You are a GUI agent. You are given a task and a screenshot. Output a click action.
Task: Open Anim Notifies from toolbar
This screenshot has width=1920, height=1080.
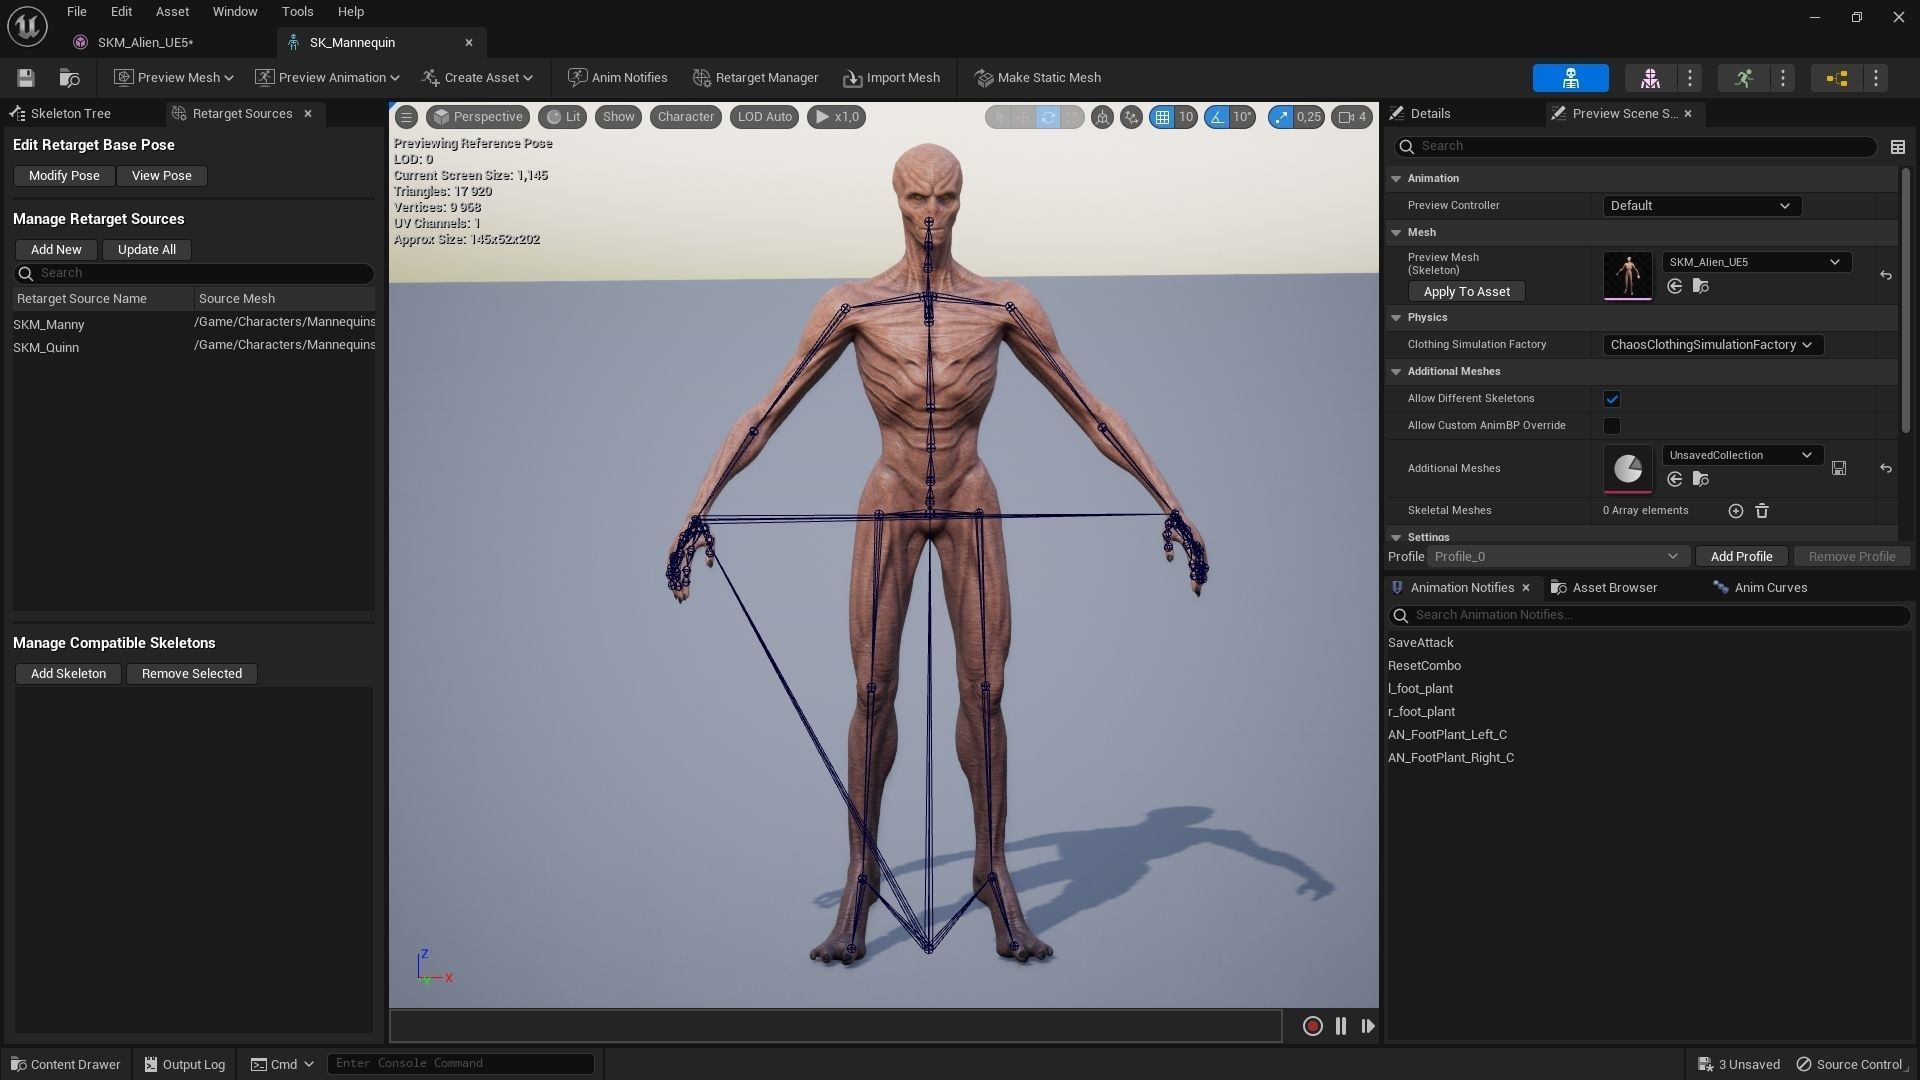[x=617, y=78]
